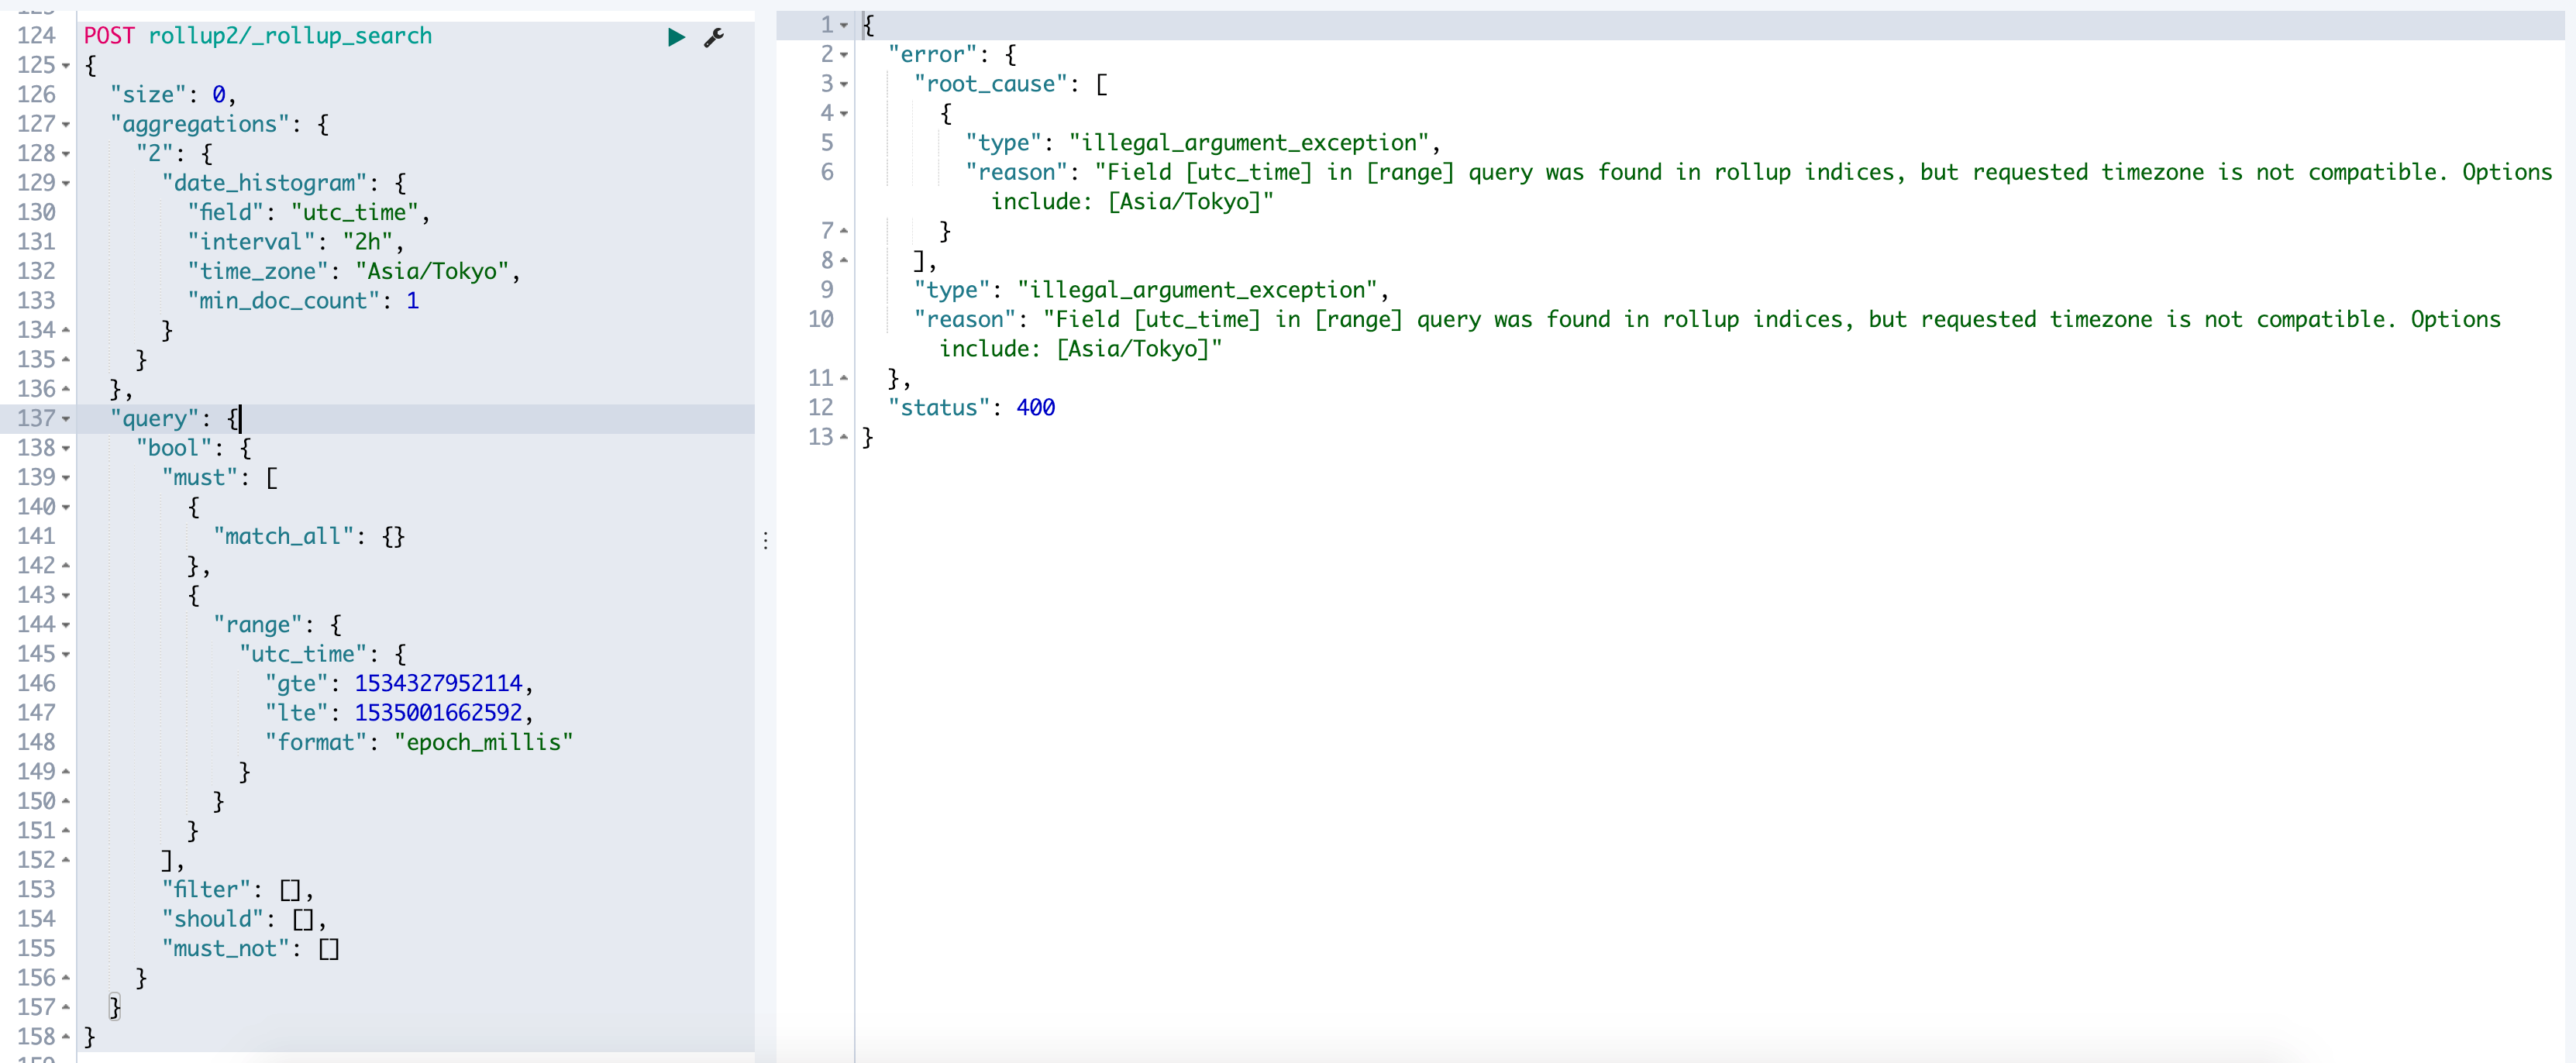The image size is (2576, 1063).
Task: Click on the POST method keyword
Action: click(108, 36)
